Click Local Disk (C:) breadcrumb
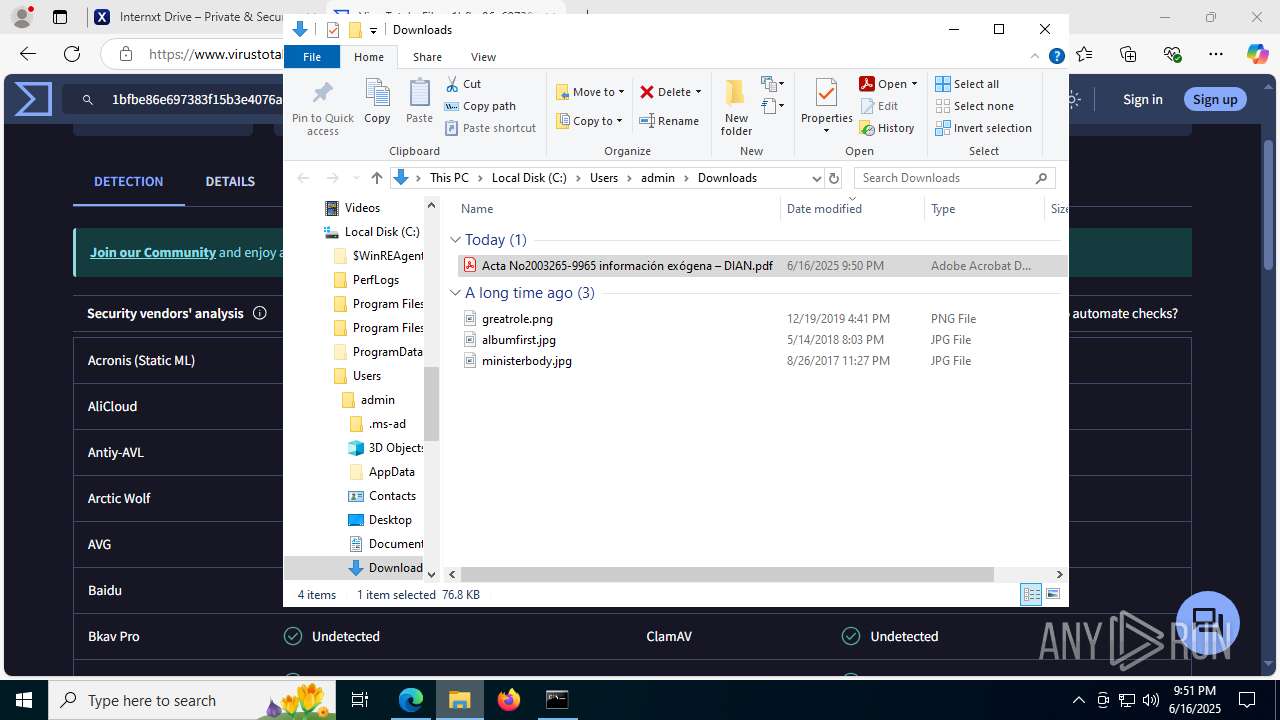 pyautogui.click(x=529, y=178)
